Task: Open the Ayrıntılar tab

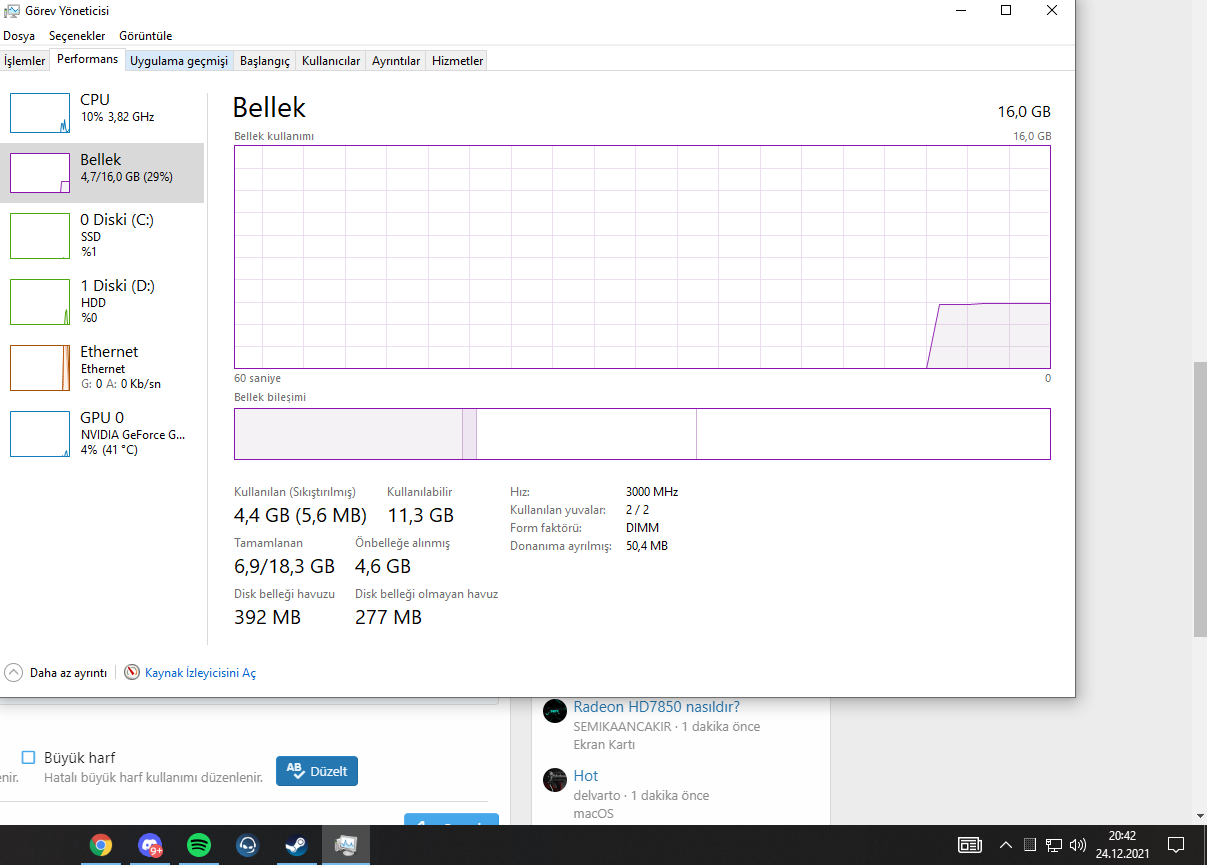Action: 396,61
